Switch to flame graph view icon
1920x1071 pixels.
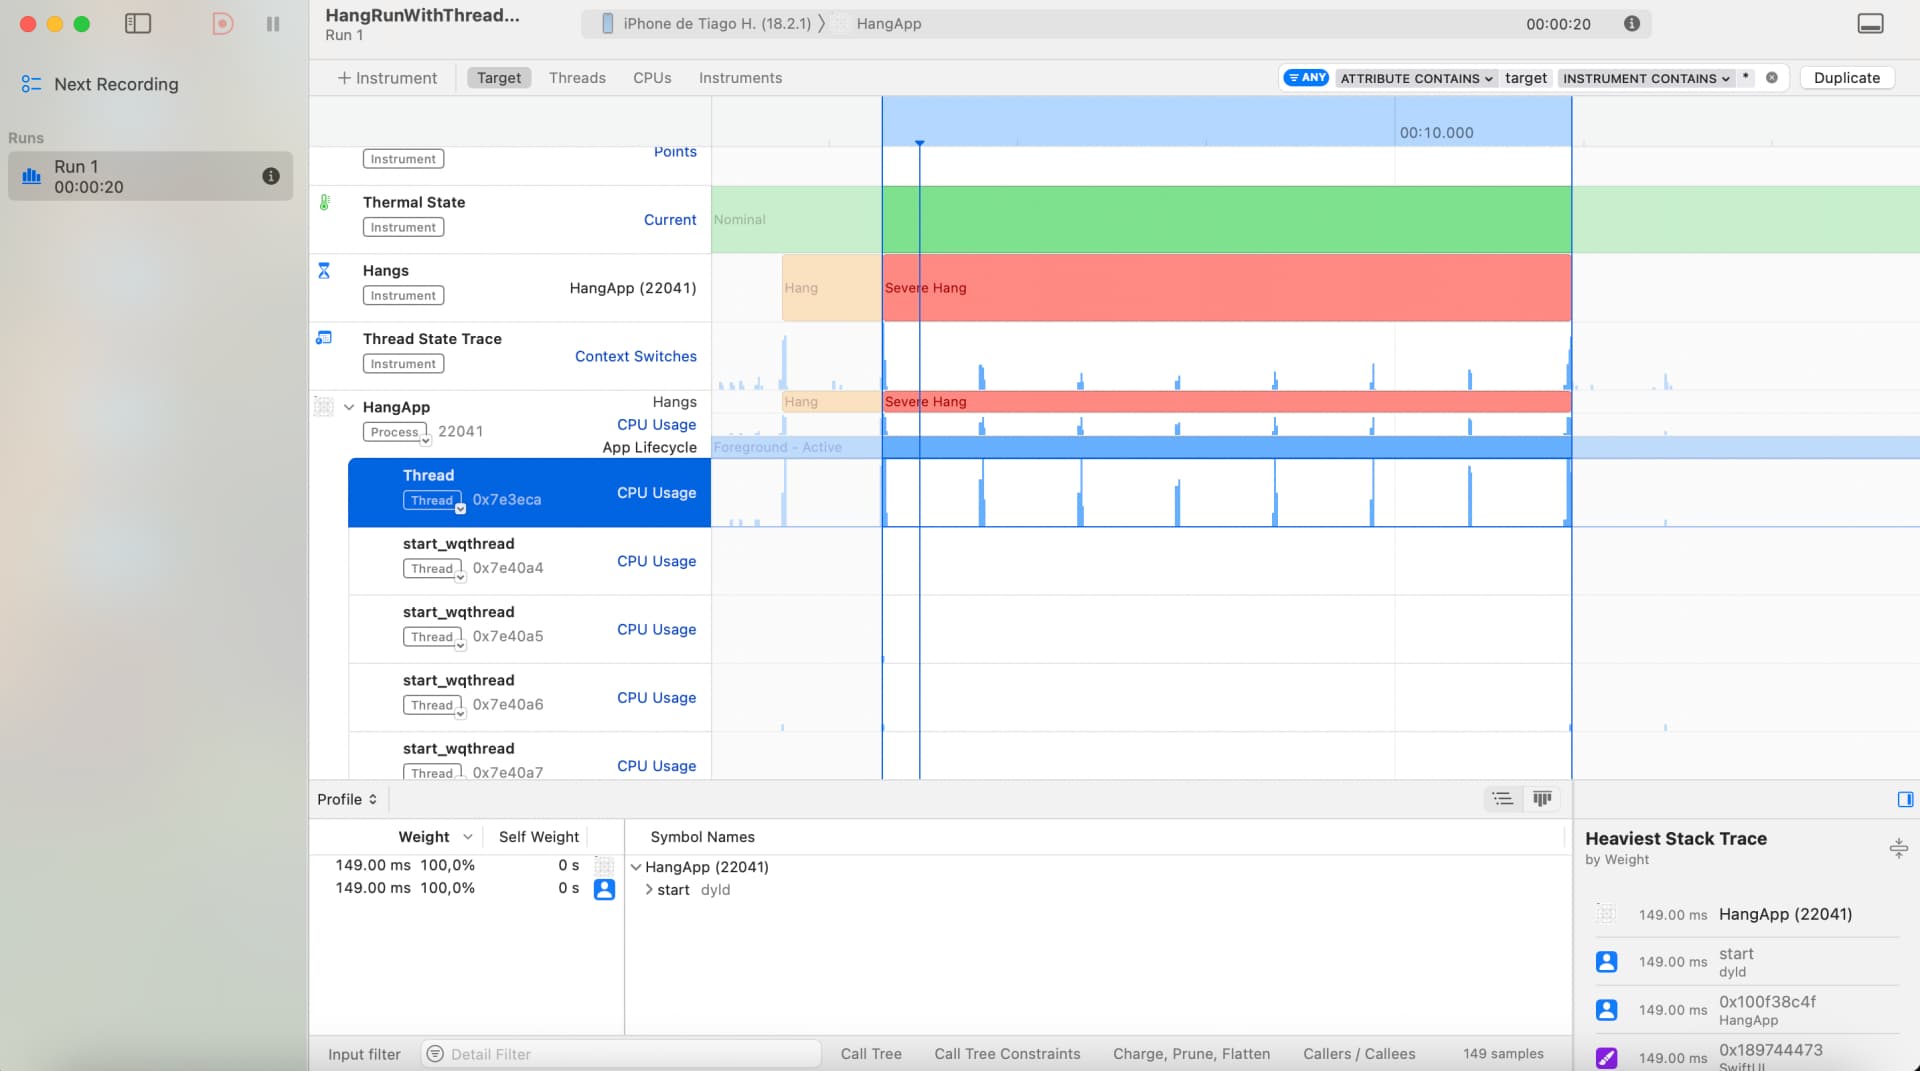pyautogui.click(x=1542, y=799)
